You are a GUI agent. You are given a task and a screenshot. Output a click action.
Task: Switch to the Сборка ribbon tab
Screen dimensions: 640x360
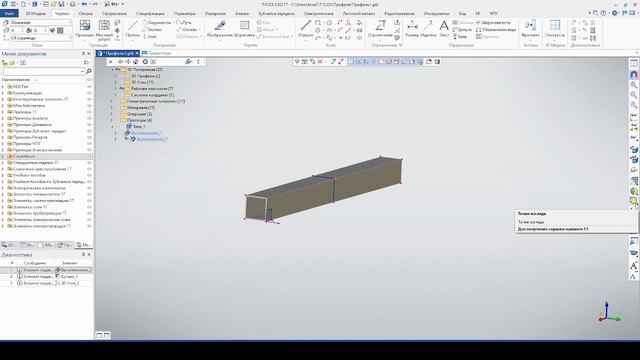tap(85, 13)
